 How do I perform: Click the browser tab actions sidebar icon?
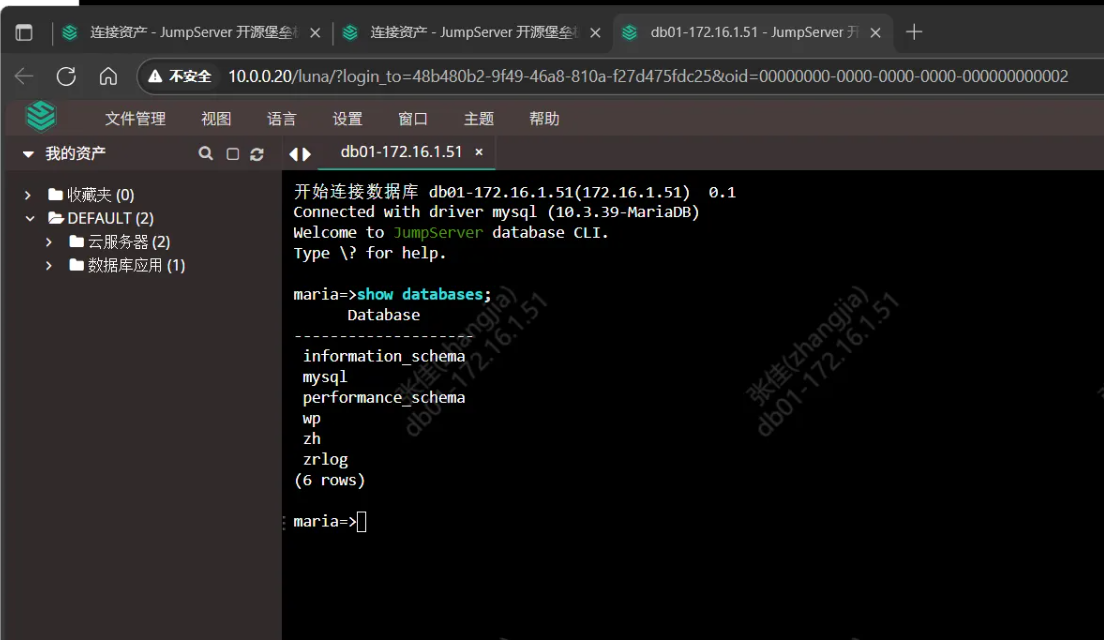click(x=24, y=32)
